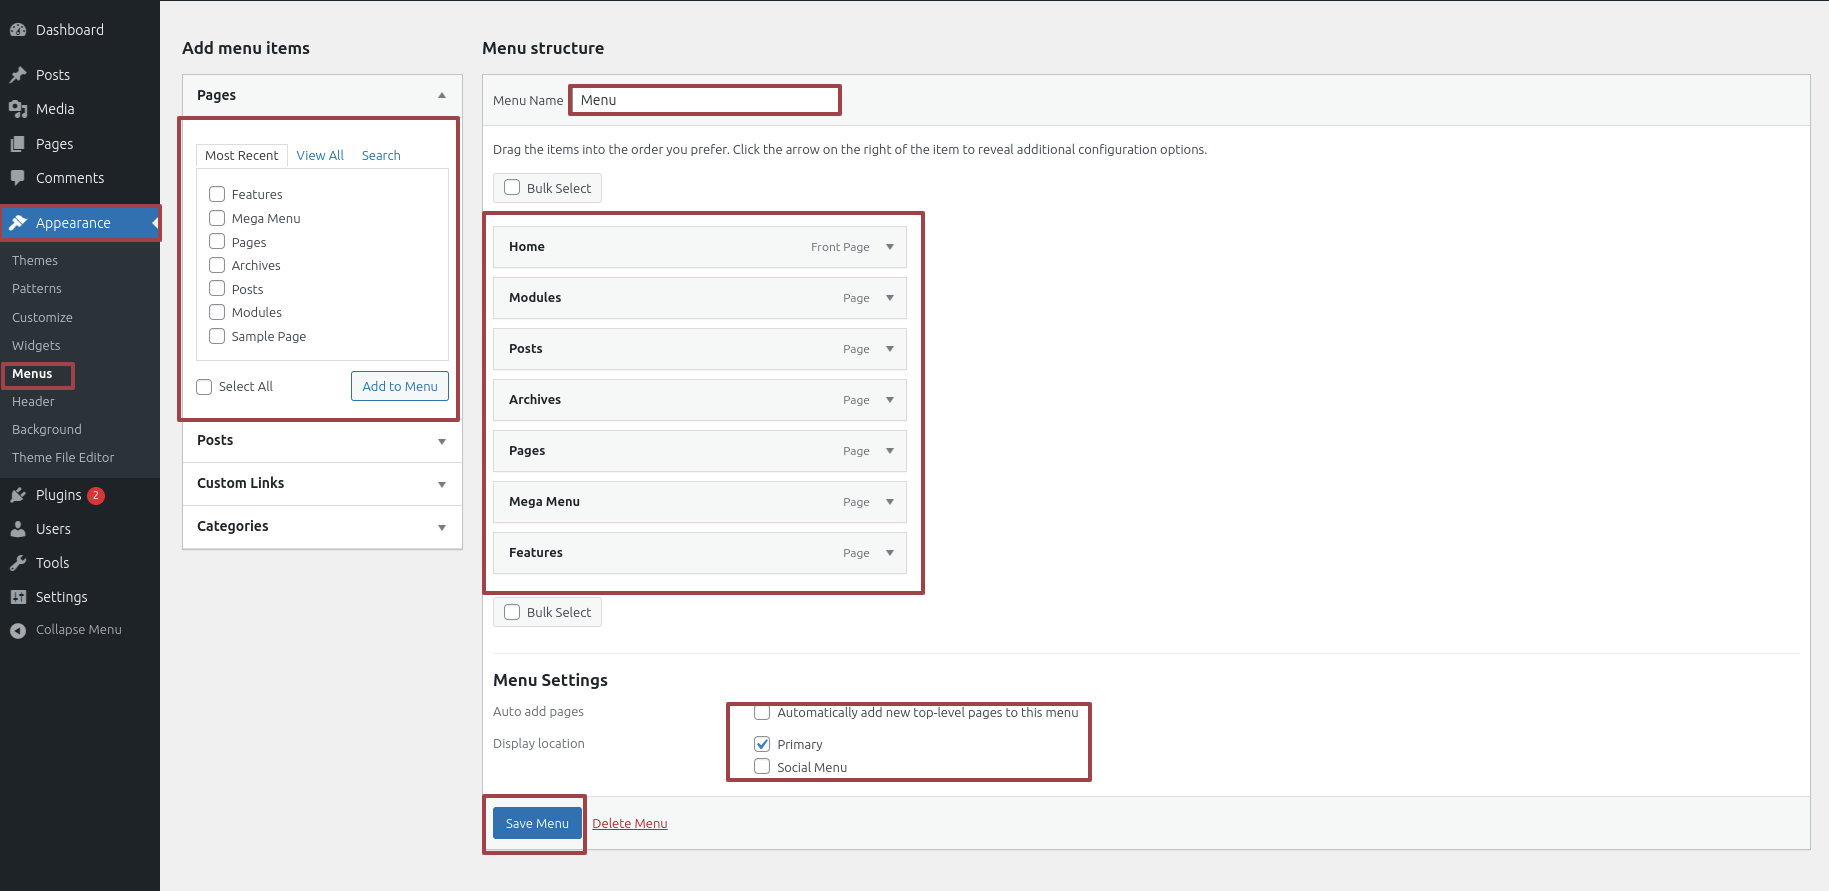The height and width of the screenshot is (891, 1829).
Task: Check the Modules page checkbox
Action: (x=217, y=312)
